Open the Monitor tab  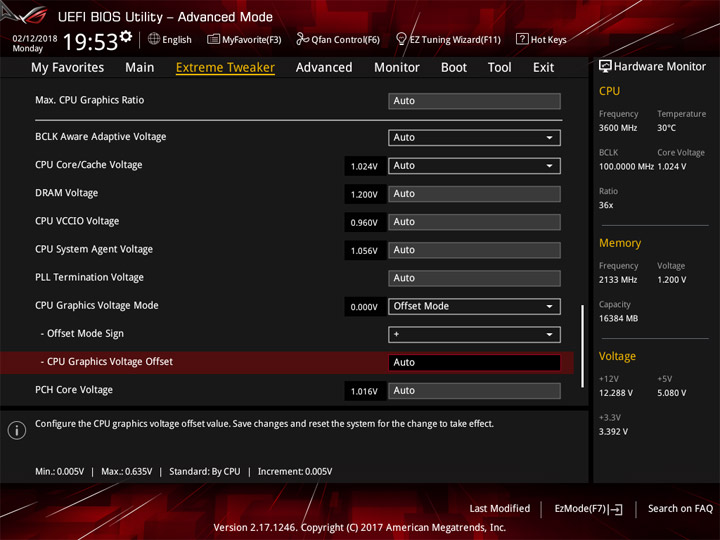(397, 68)
